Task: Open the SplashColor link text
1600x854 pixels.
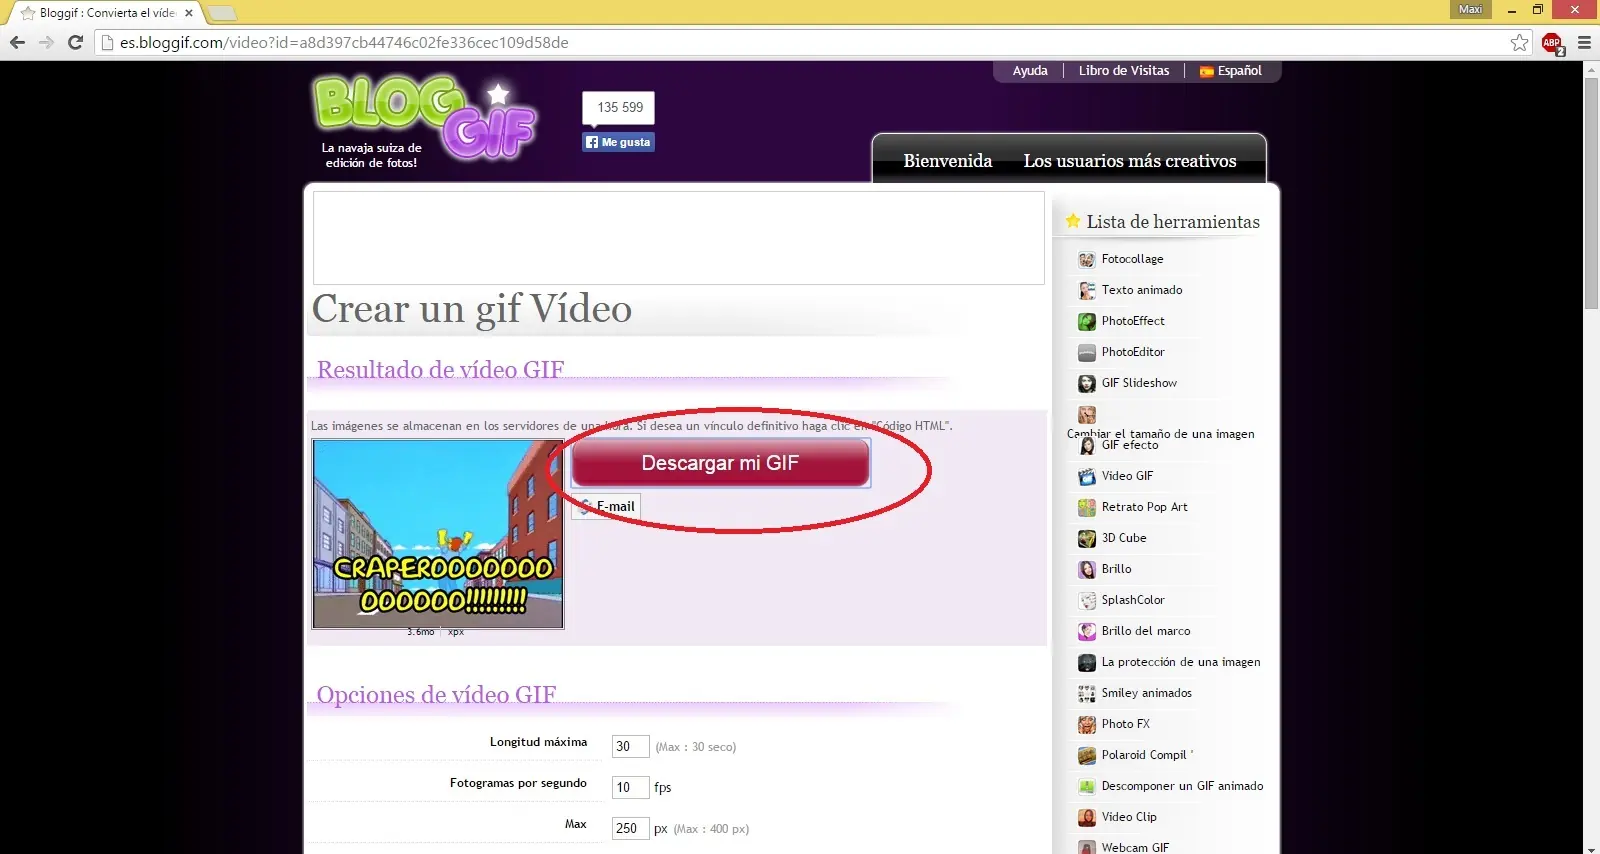Action: (1133, 600)
